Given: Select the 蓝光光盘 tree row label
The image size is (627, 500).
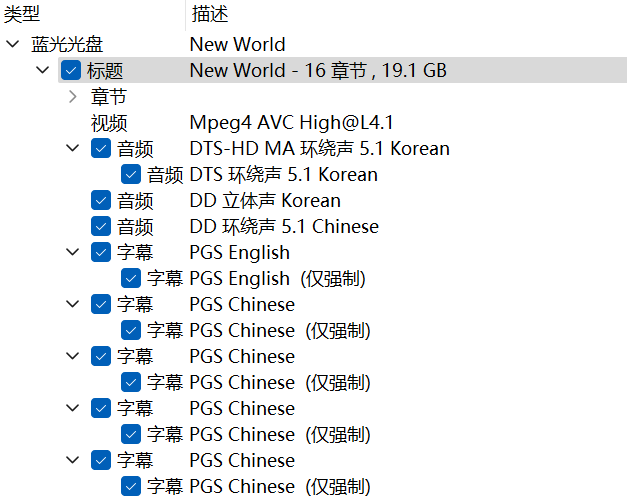Looking at the screenshot, I should [x=67, y=44].
